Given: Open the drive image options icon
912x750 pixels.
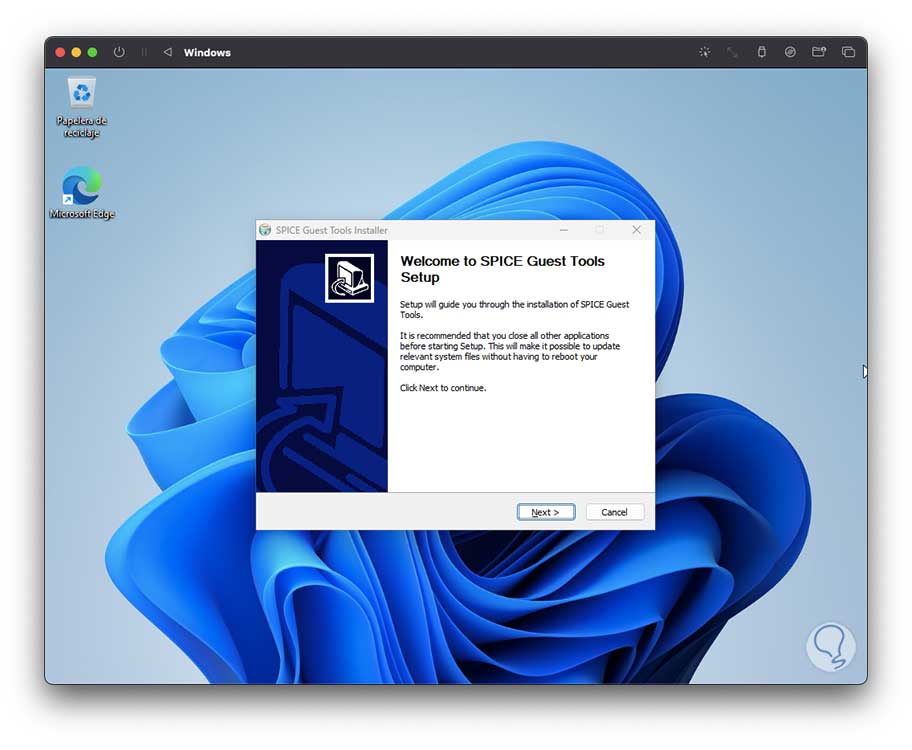Looking at the screenshot, I should [790, 52].
